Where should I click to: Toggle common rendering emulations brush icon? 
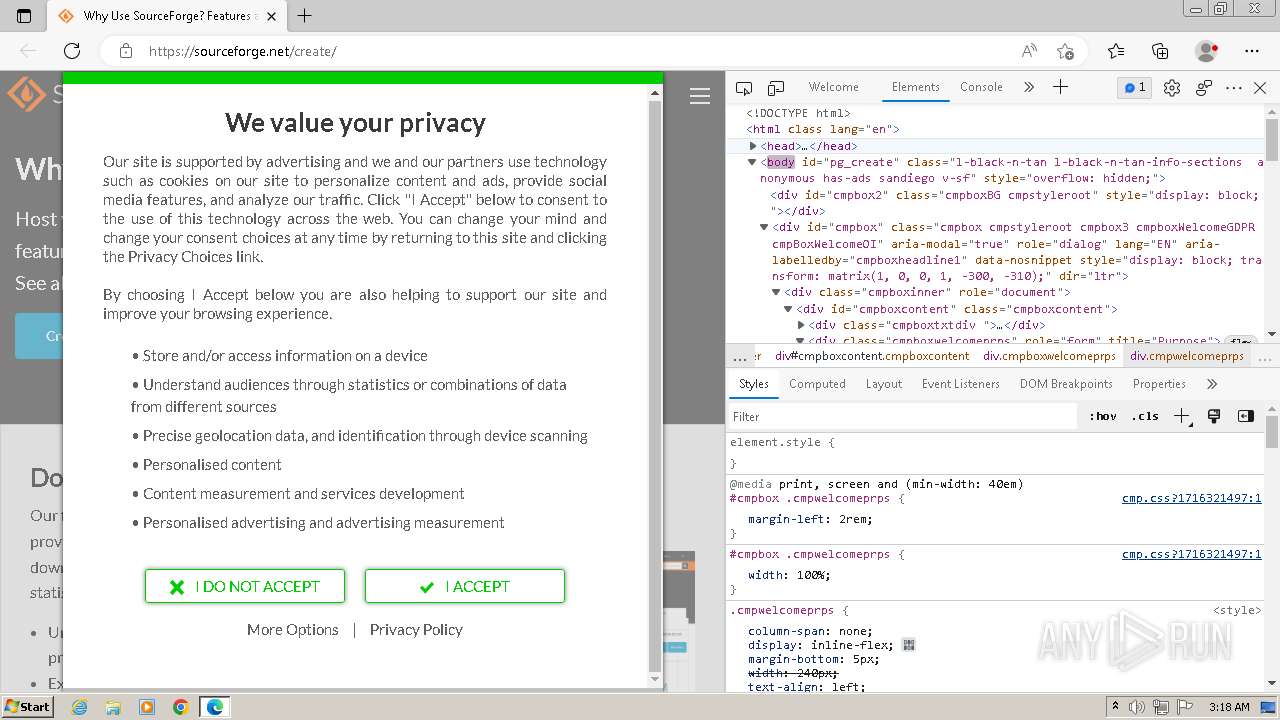click(1214, 416)
